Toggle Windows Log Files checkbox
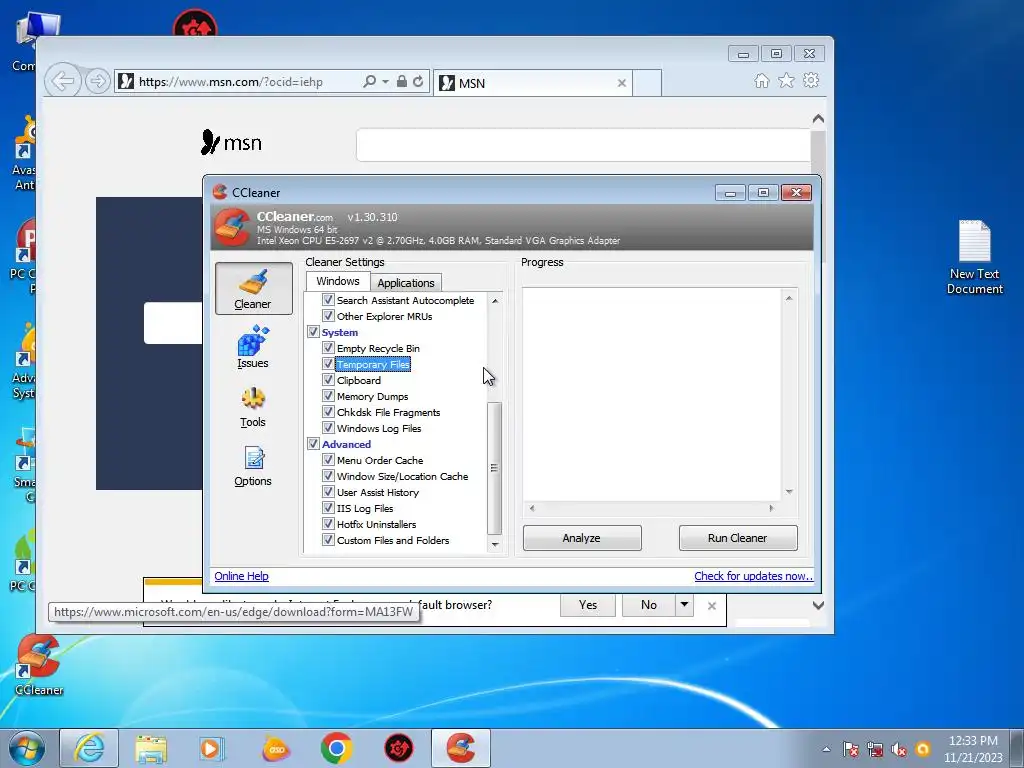The image size is (1024, 768). tap(328, 428)
